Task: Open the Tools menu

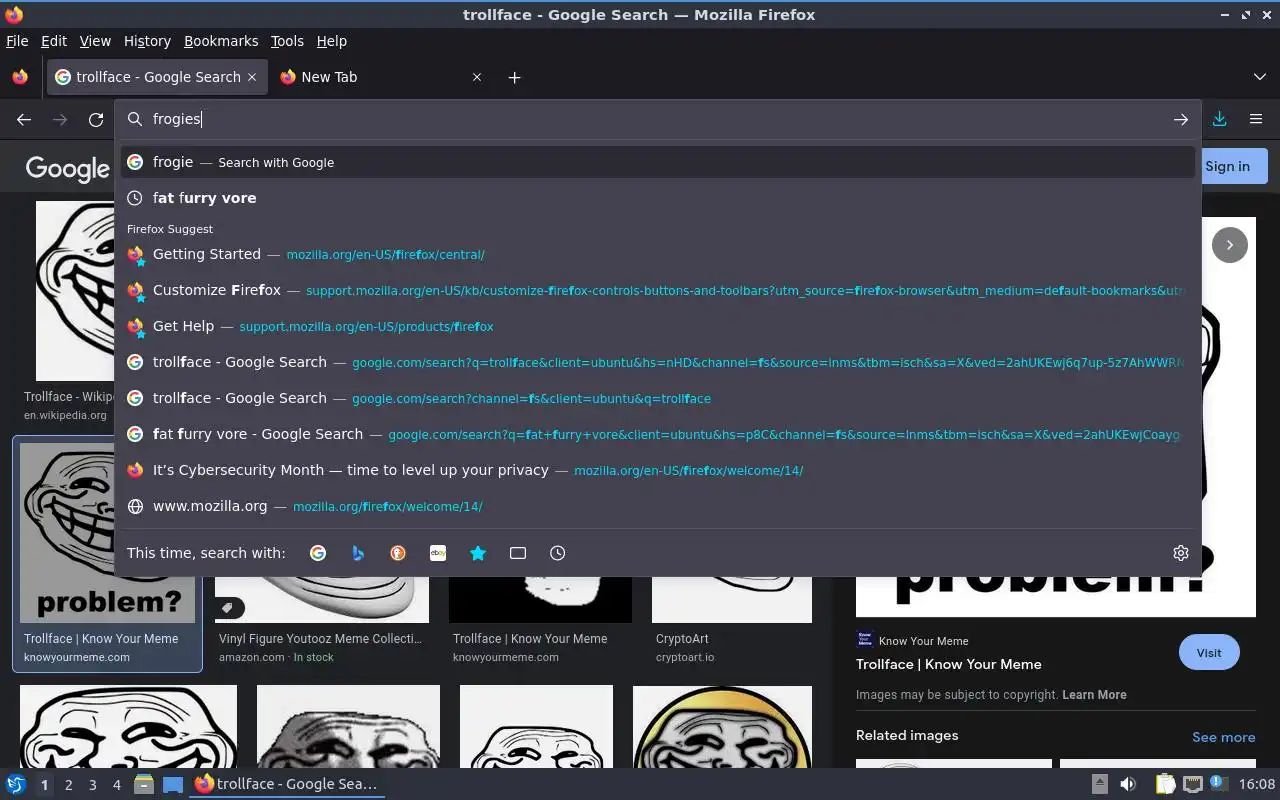Action: pyautogui.click(x=287, y=41)
